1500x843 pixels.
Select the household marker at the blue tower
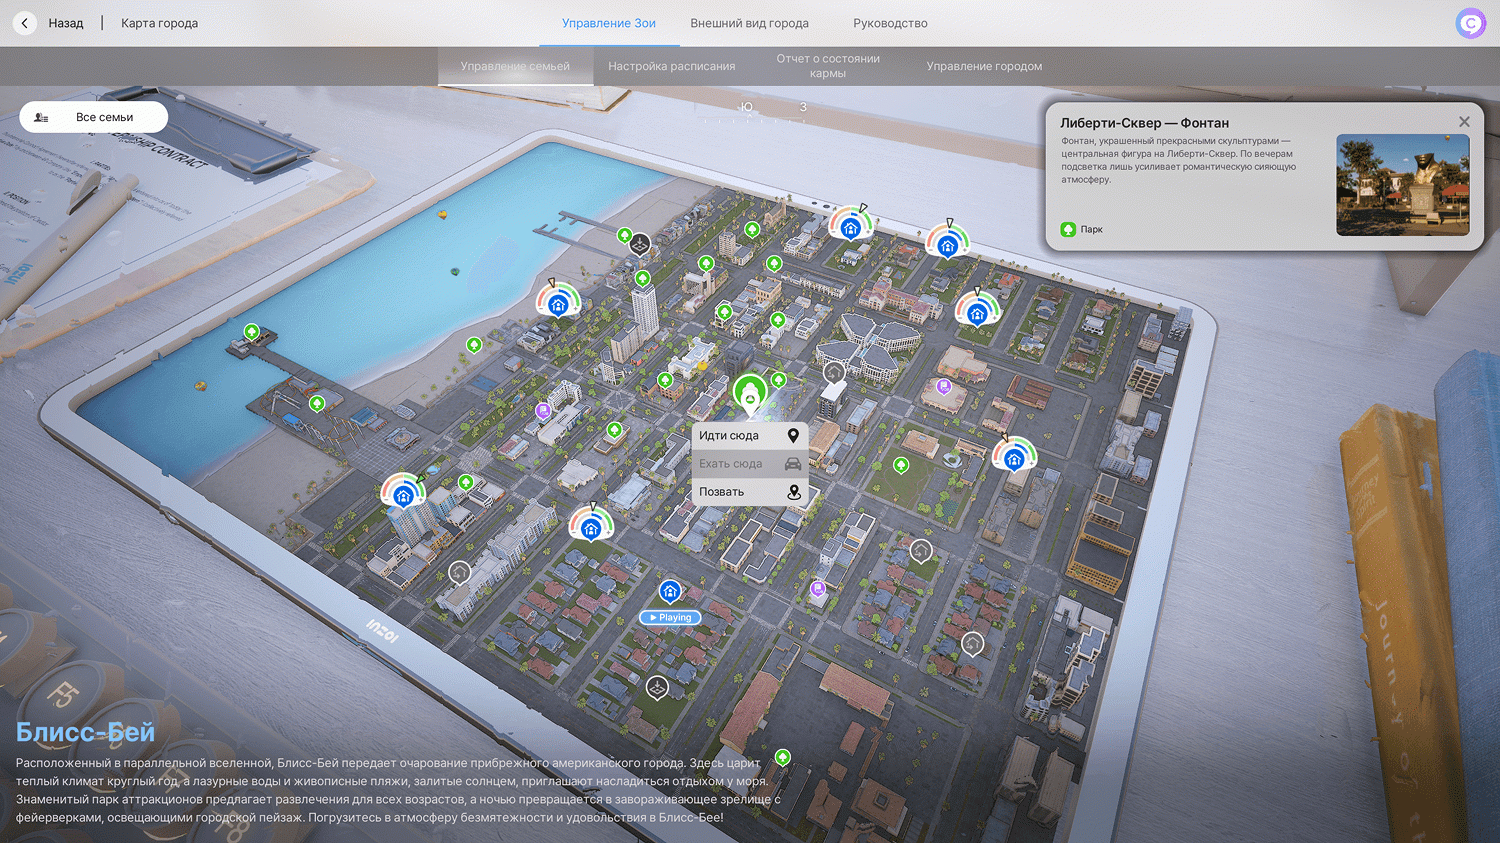(x=403, y=494)
